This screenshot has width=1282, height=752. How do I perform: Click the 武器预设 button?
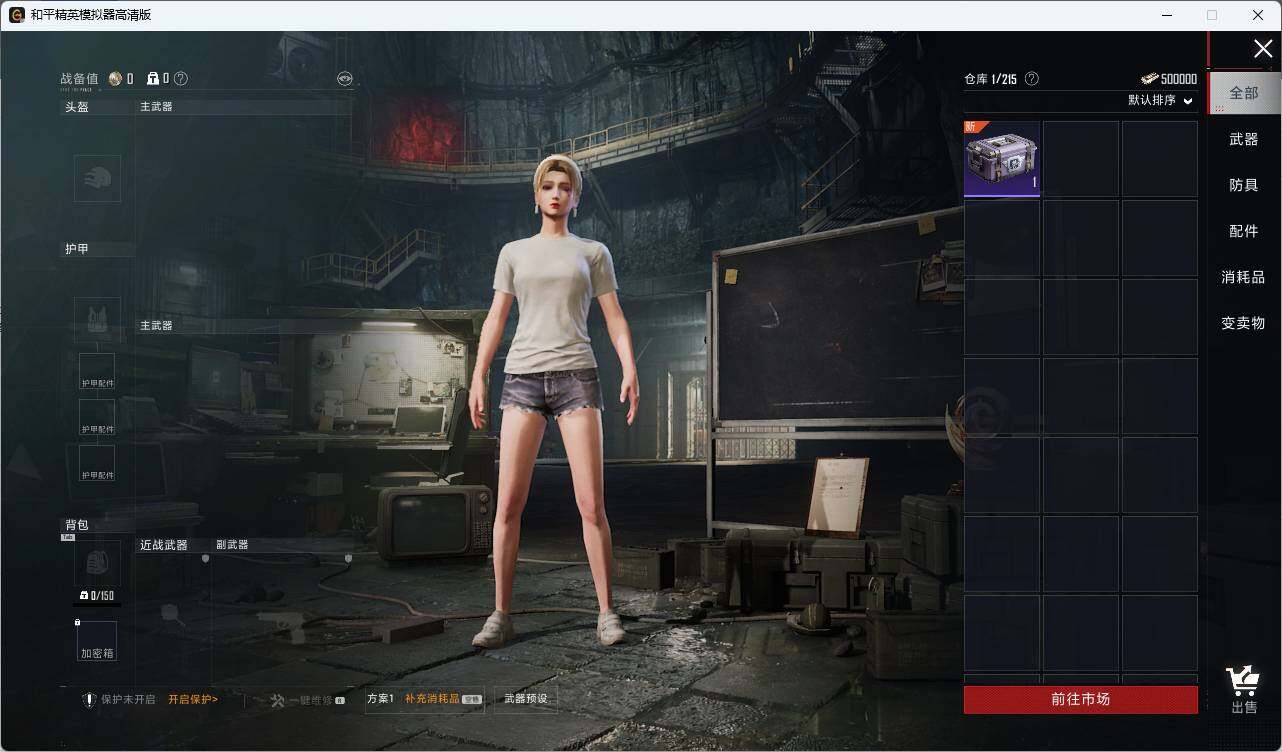pyautogui.click(x=526, y=699)
